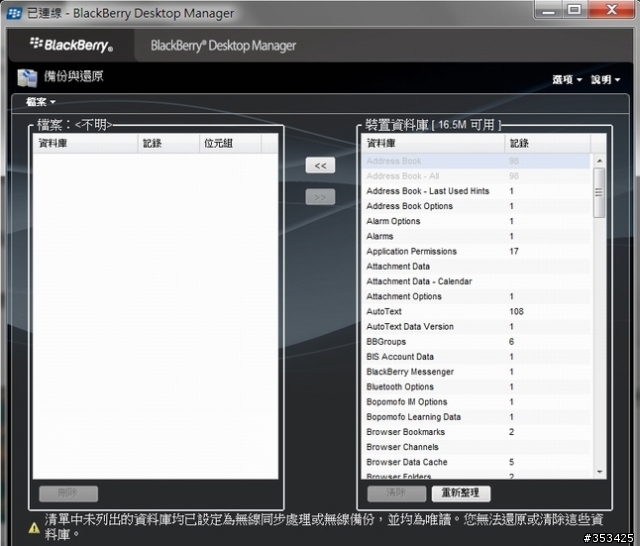The height and width of the screenshot is (546, 640).
Task: Click the 清除 (Clear) button under device databases
Action: tap(396, 493)
